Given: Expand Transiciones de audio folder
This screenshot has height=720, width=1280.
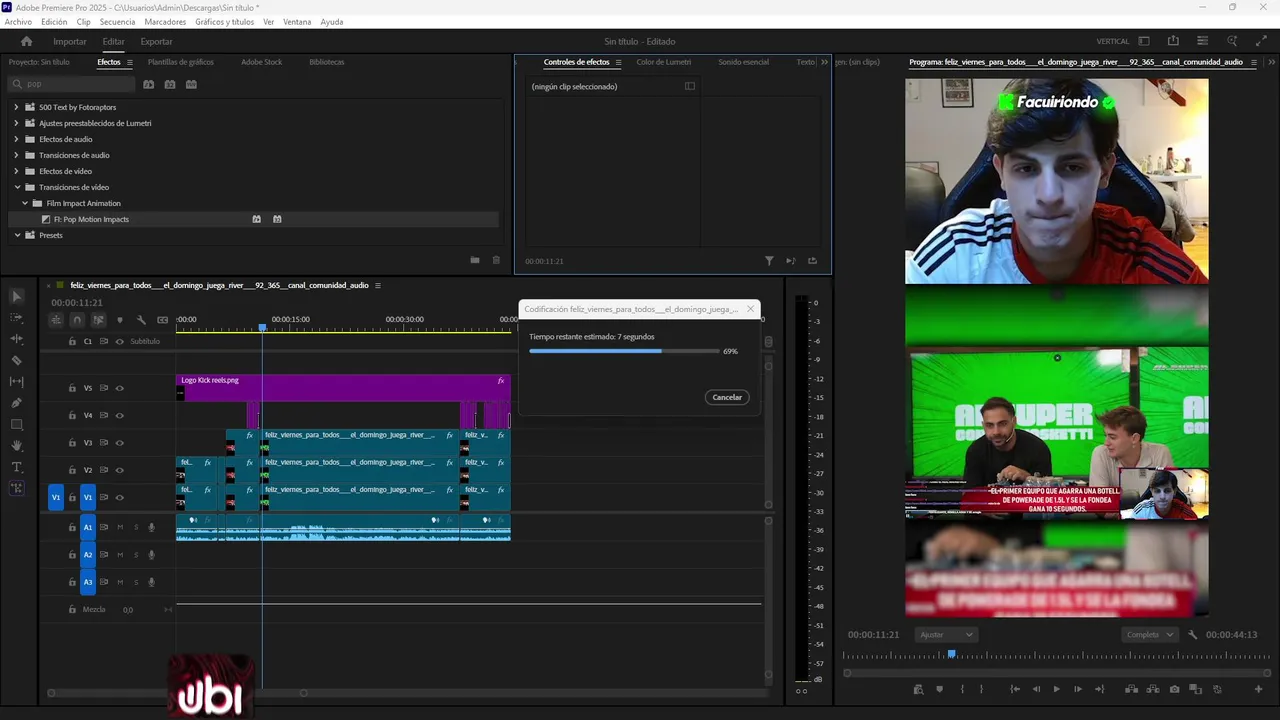Looking at the screenshot, I should click(17, 155).
